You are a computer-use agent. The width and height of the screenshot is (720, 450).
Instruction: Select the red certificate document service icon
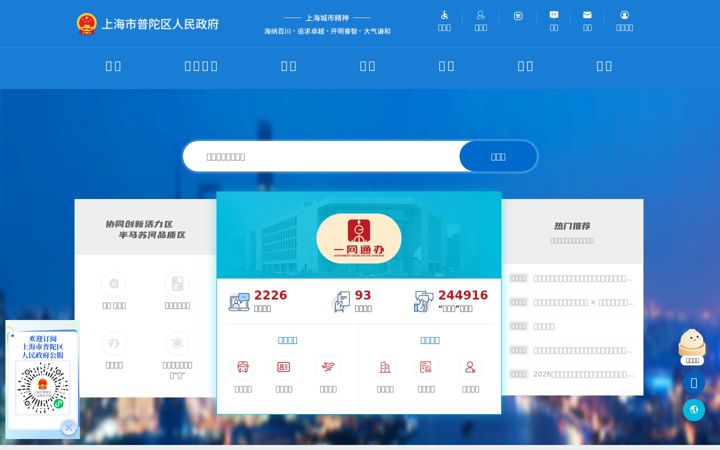click(x=426, y=367)
